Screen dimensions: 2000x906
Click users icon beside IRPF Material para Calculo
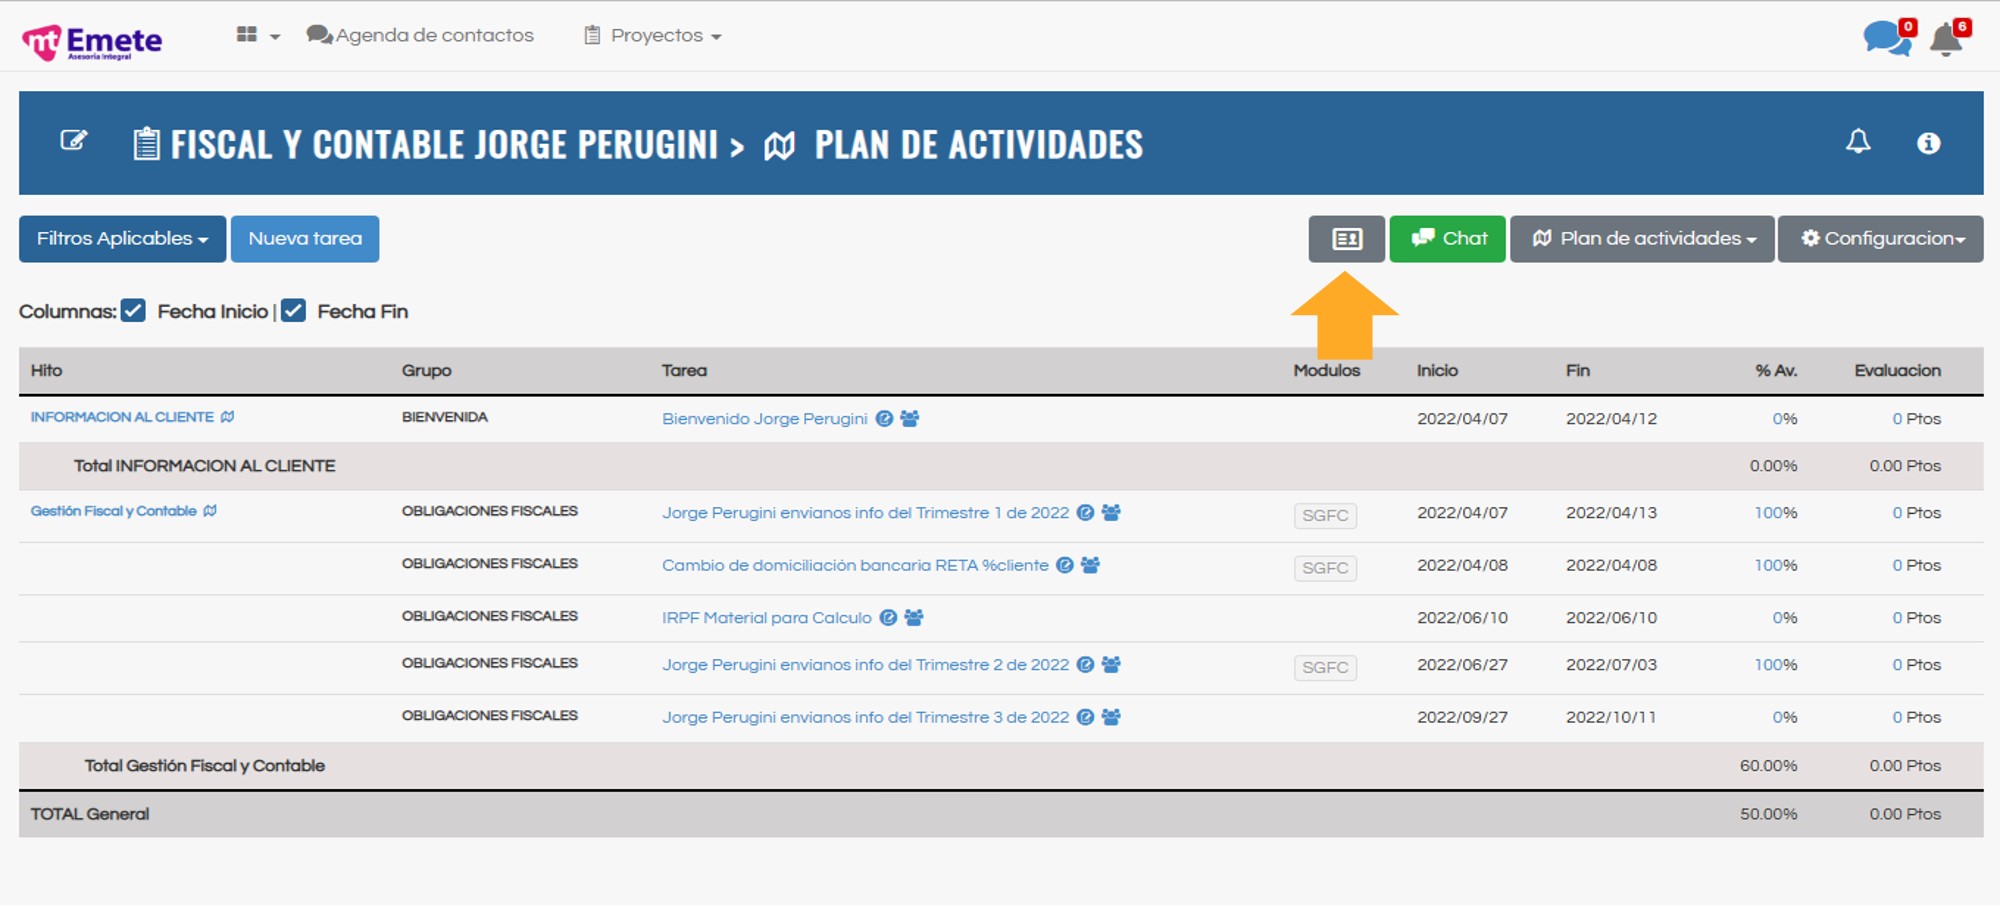[914, 618]
